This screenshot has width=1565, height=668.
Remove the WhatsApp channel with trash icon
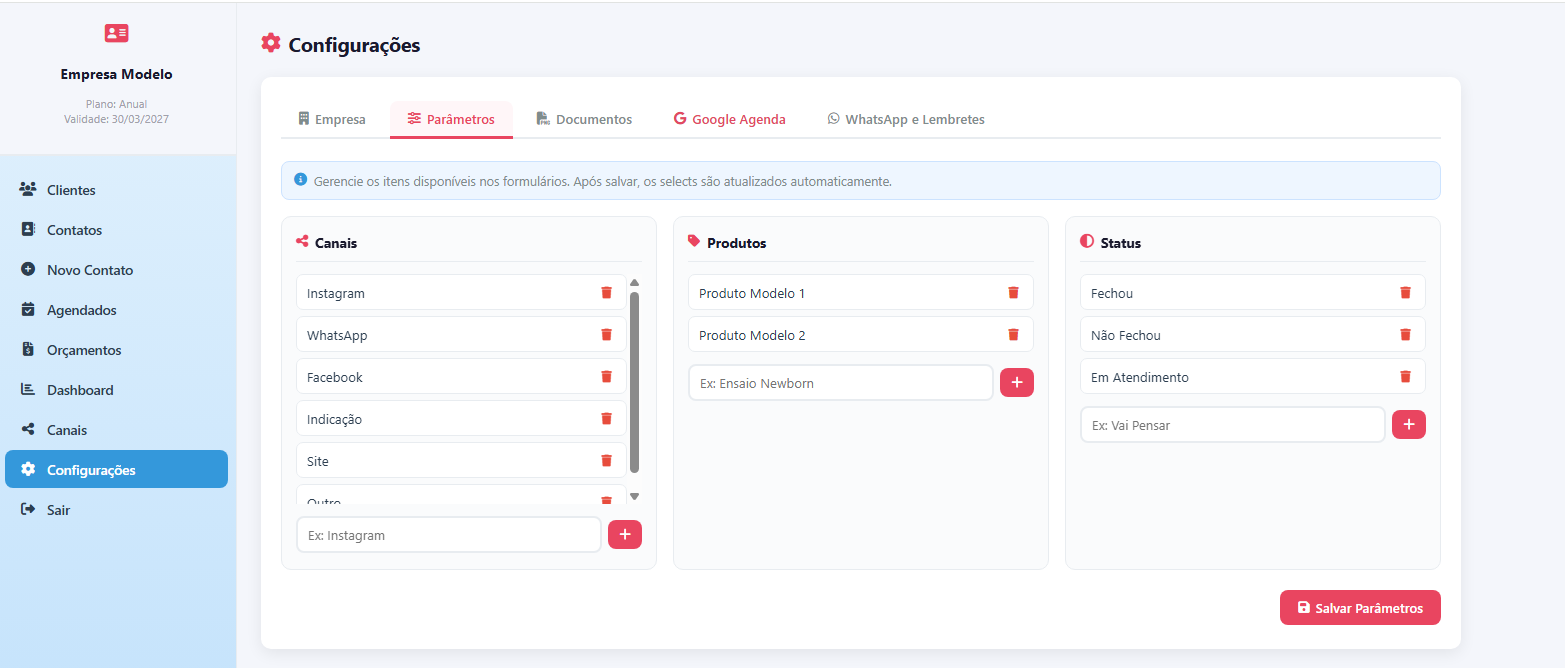[606, 335]
